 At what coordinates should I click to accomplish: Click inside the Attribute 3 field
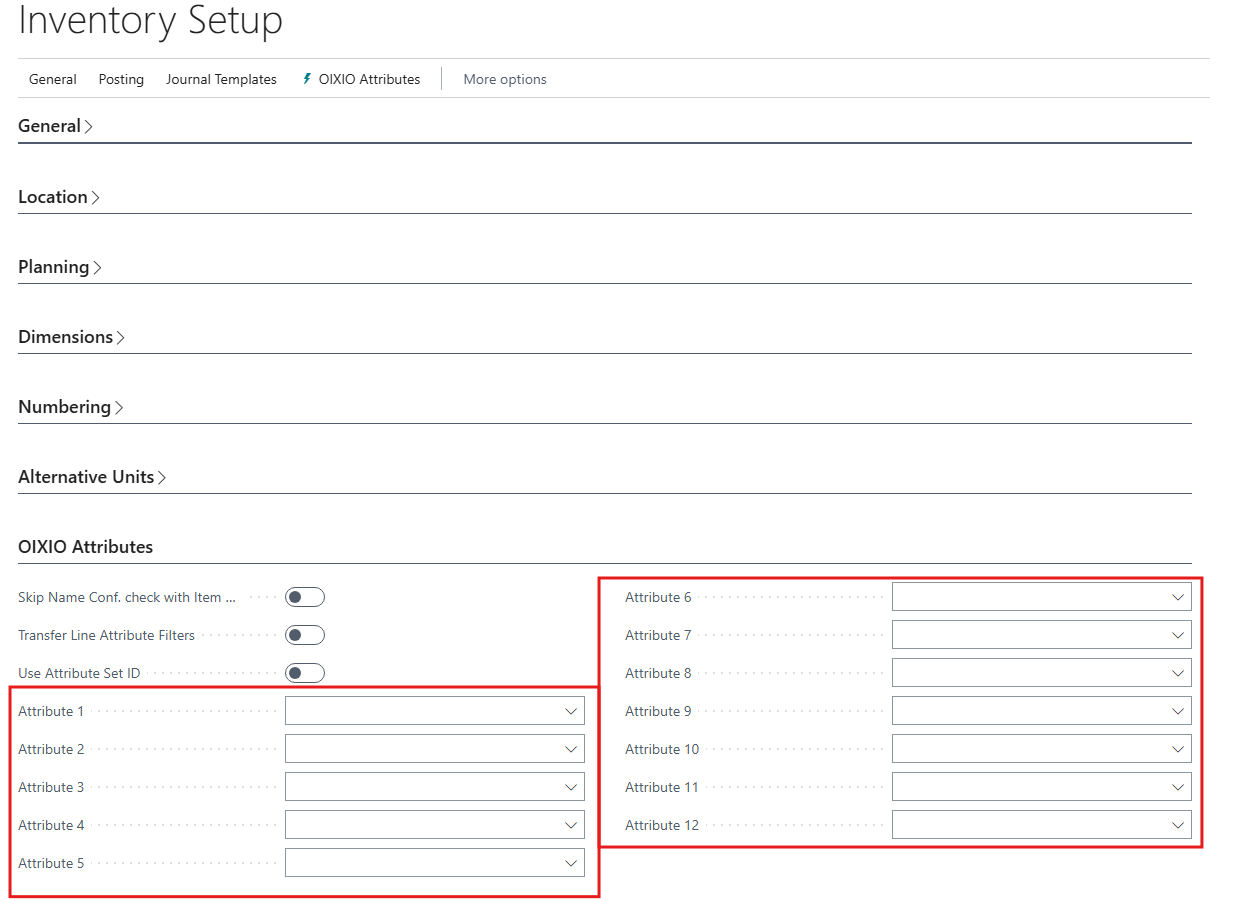[420, 788]
